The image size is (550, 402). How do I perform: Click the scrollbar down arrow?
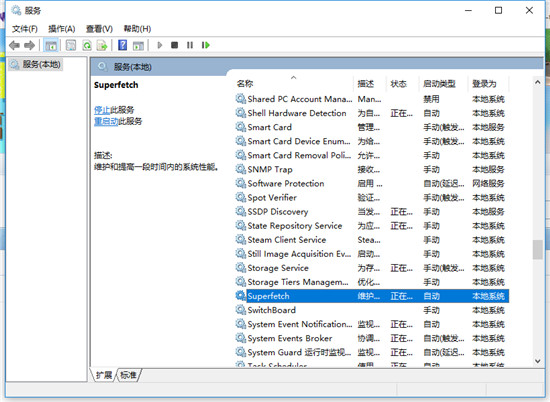click(x=537, y=361)
